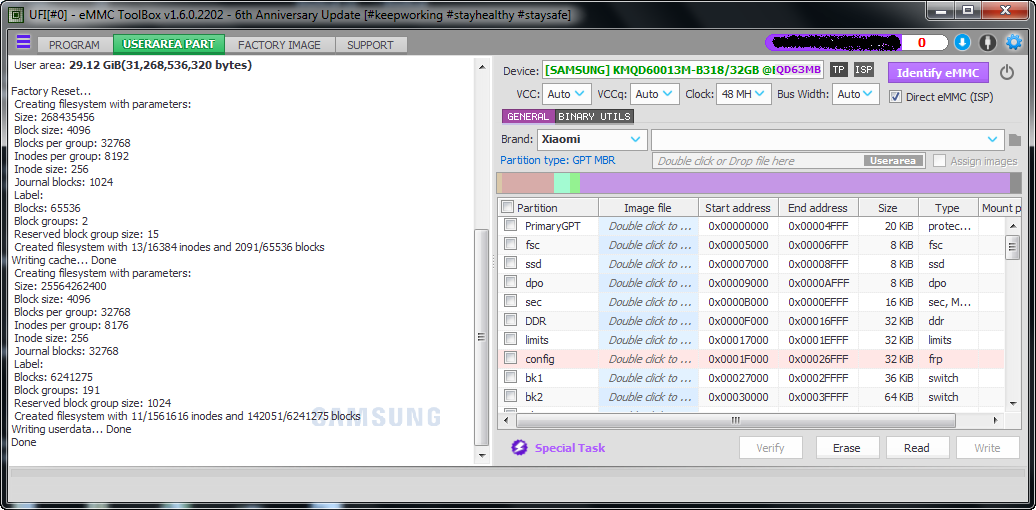1036x510 pixels.
Task: Click the browse folder icon
Action: click(x=1015, y=140)
